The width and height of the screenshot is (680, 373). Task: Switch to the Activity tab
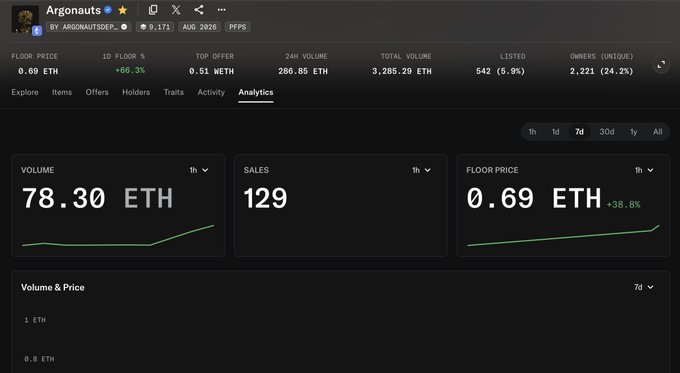click(x=211, y=92)
